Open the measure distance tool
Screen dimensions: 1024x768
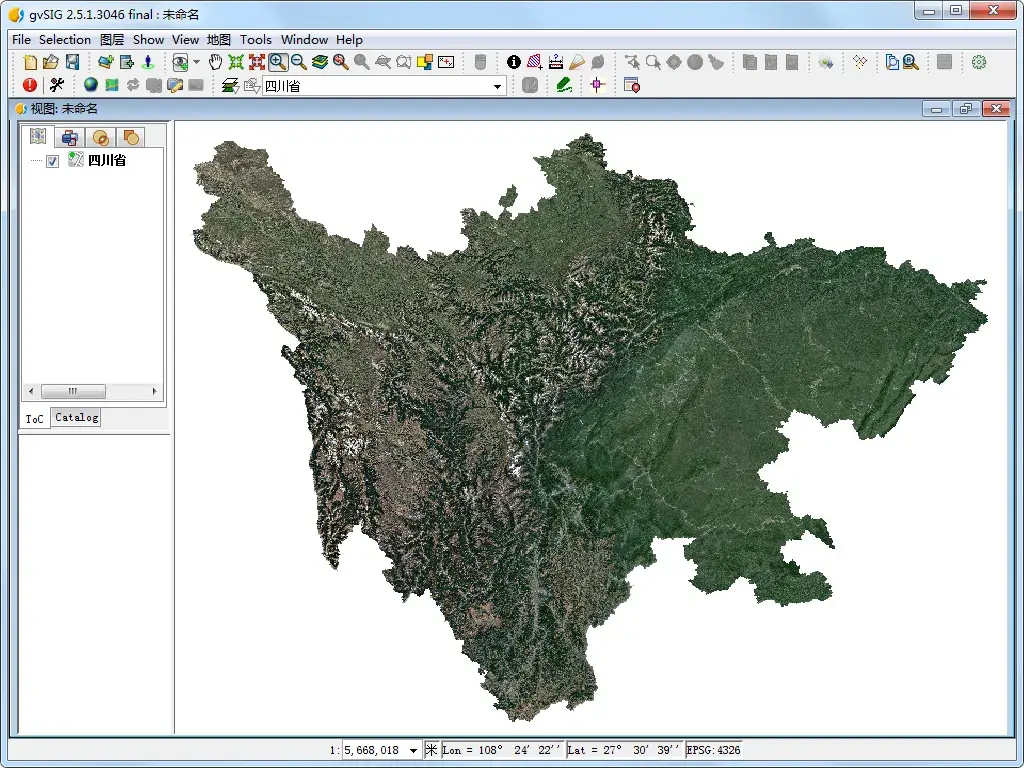[x=556, y=61]
